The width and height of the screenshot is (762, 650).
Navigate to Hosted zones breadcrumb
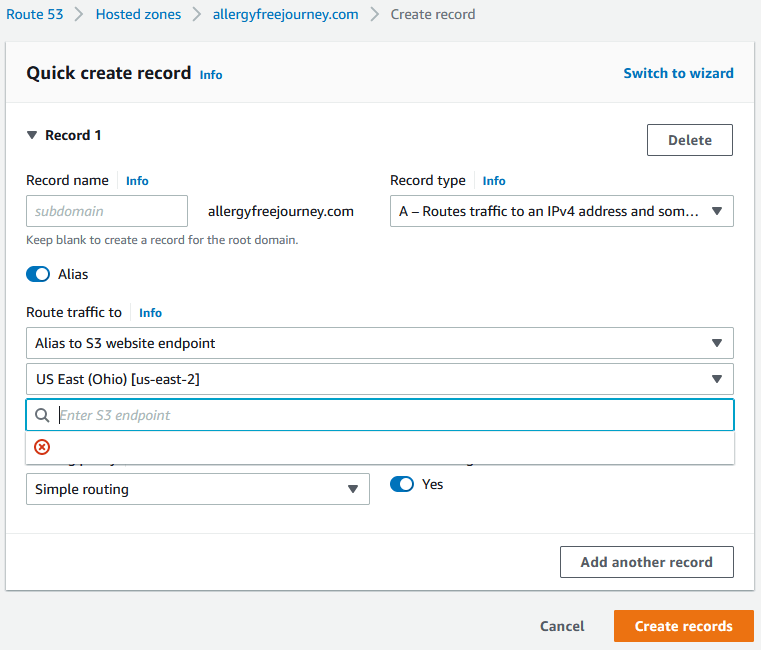[138, 14]
